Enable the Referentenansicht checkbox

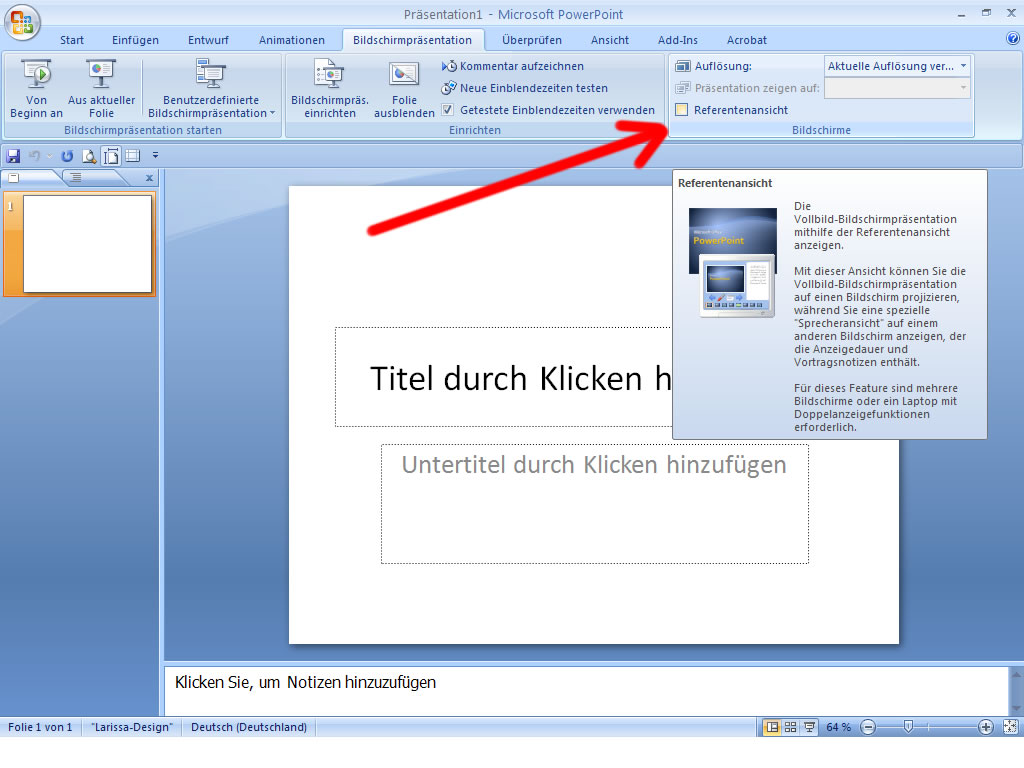[681, 110]
